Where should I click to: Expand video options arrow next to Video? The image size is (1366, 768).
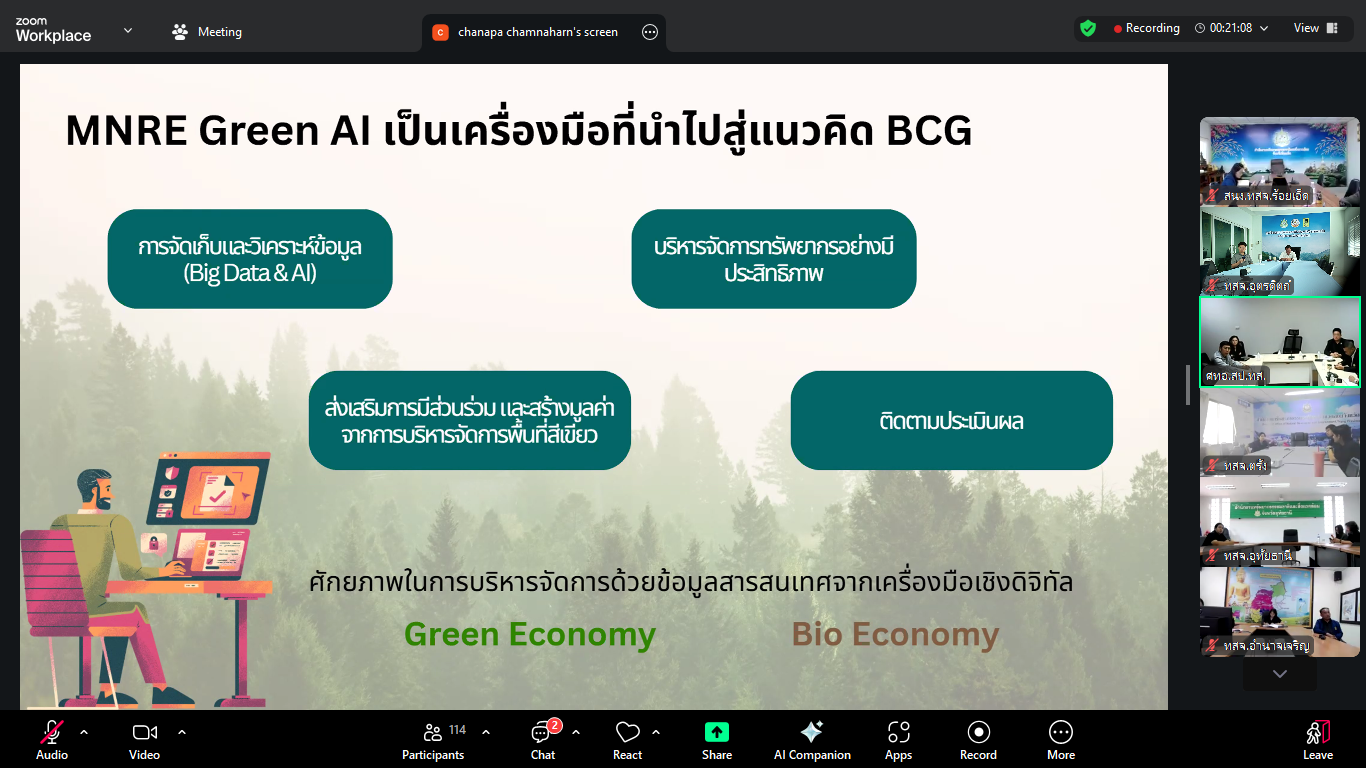pyautogui.click(x=182, y=732)
